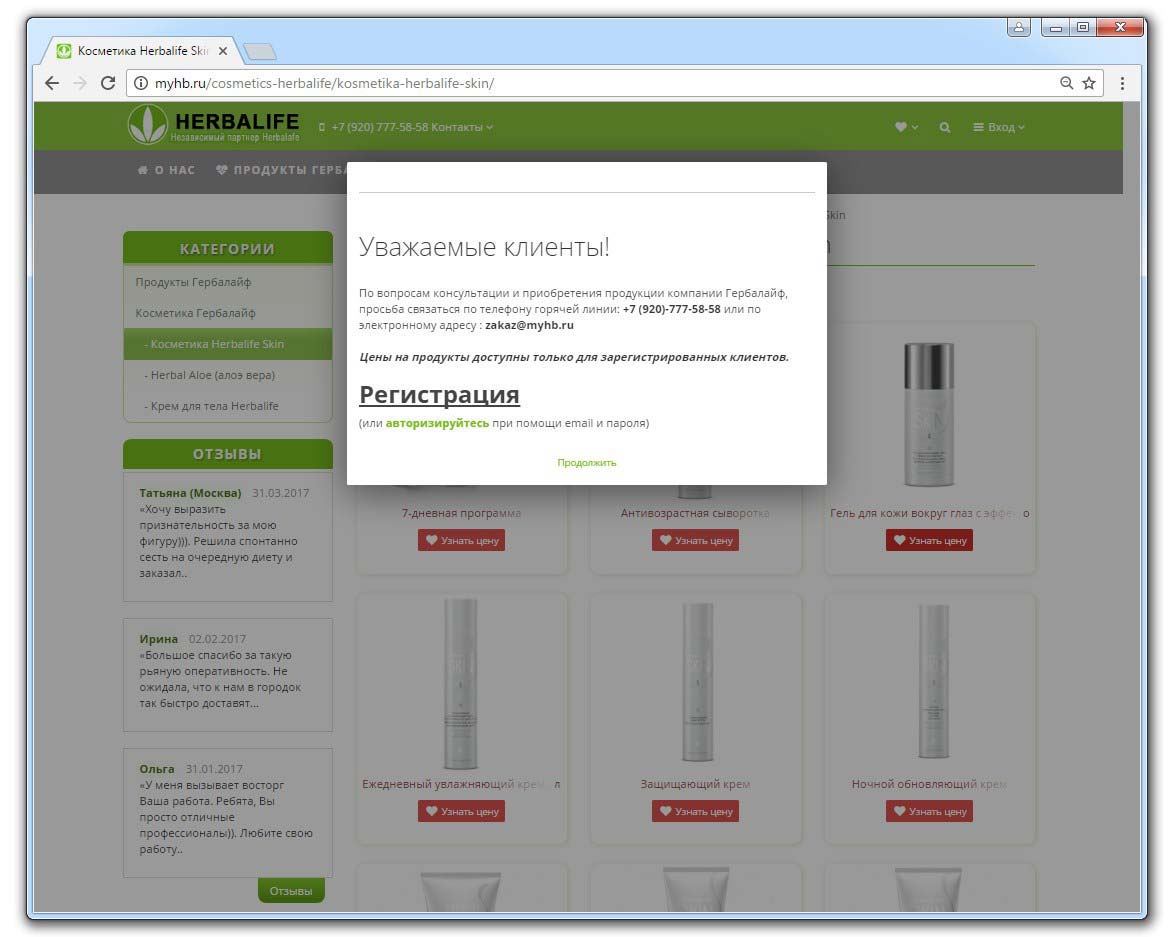Click Узнать цену for Ночной обновляющий крем

click(930, 812)
